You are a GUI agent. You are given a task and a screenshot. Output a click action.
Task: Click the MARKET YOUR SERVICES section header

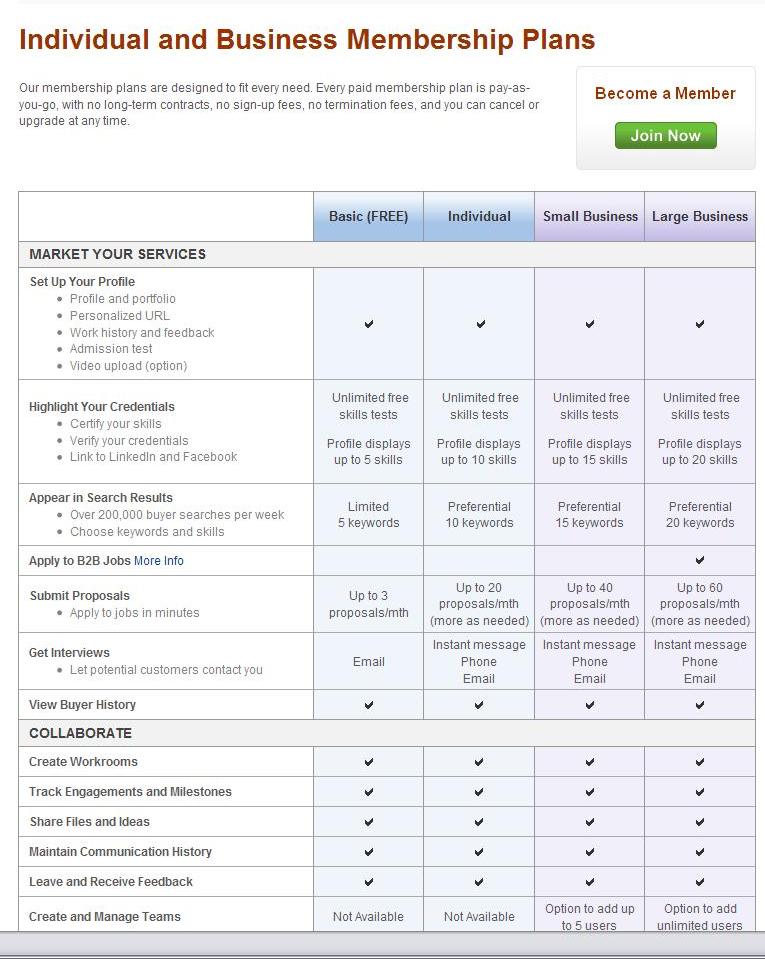click(117, 254)
